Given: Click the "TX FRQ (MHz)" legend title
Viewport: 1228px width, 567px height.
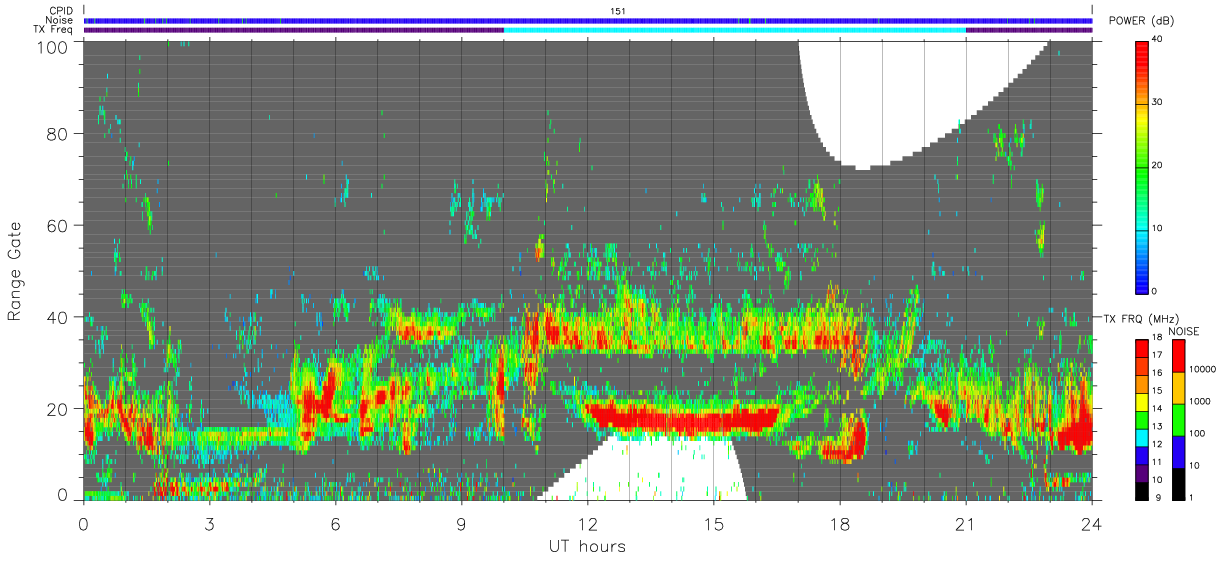Looking at the screenshot, I should point(1136,318).
